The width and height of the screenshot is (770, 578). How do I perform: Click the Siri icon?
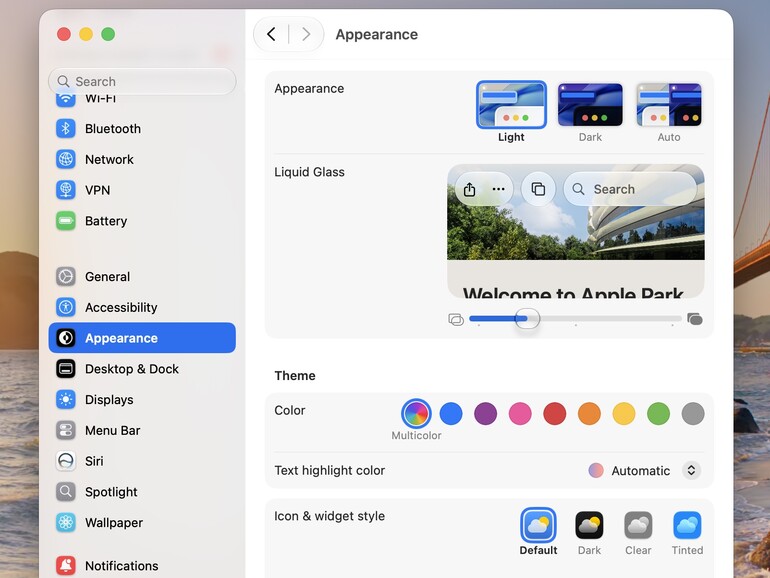point(65,461)
